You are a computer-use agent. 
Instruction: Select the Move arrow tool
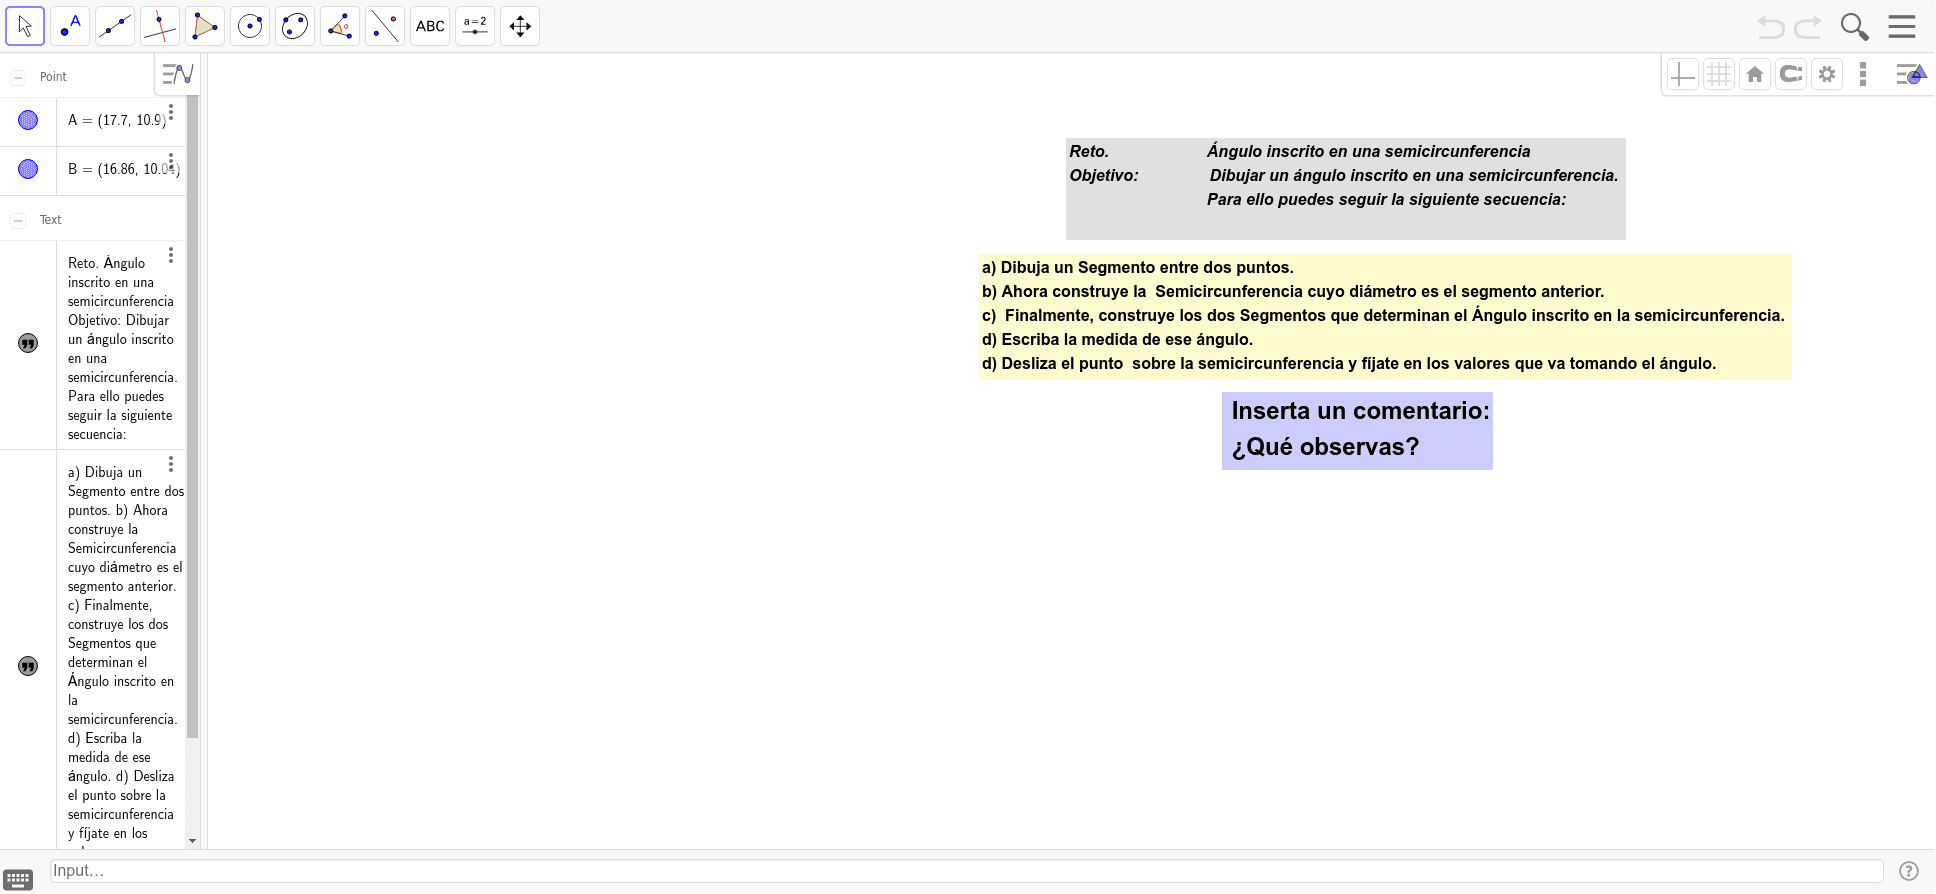point(25,26)
